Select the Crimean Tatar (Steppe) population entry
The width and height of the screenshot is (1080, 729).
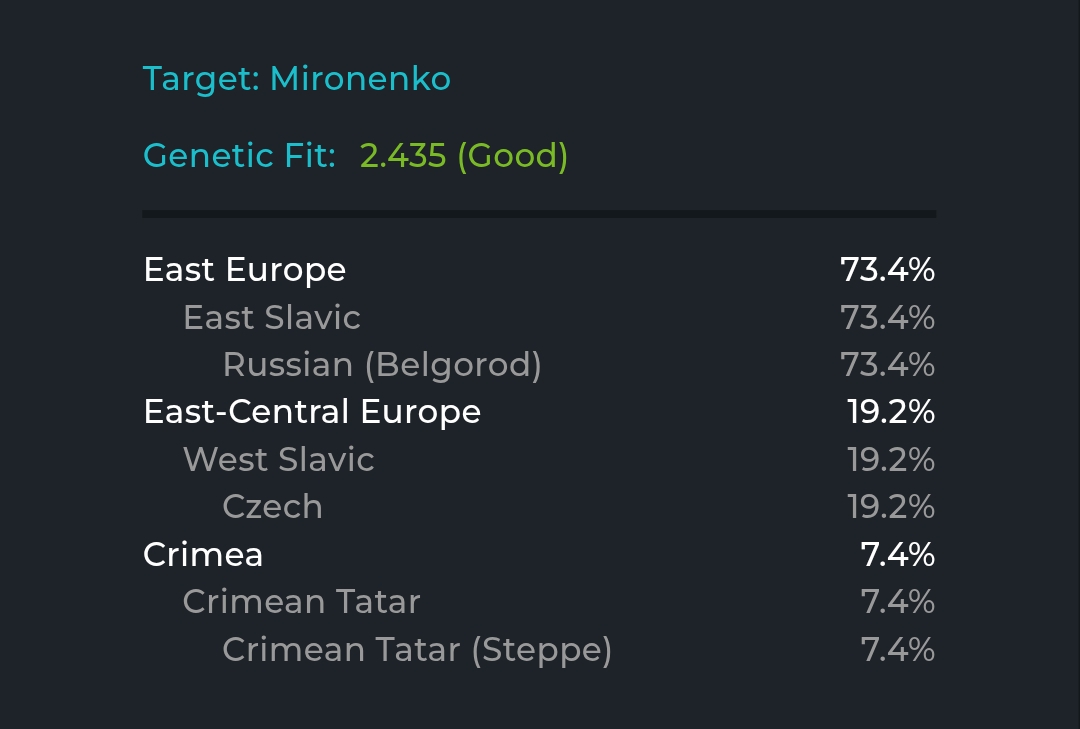(539, 650)
